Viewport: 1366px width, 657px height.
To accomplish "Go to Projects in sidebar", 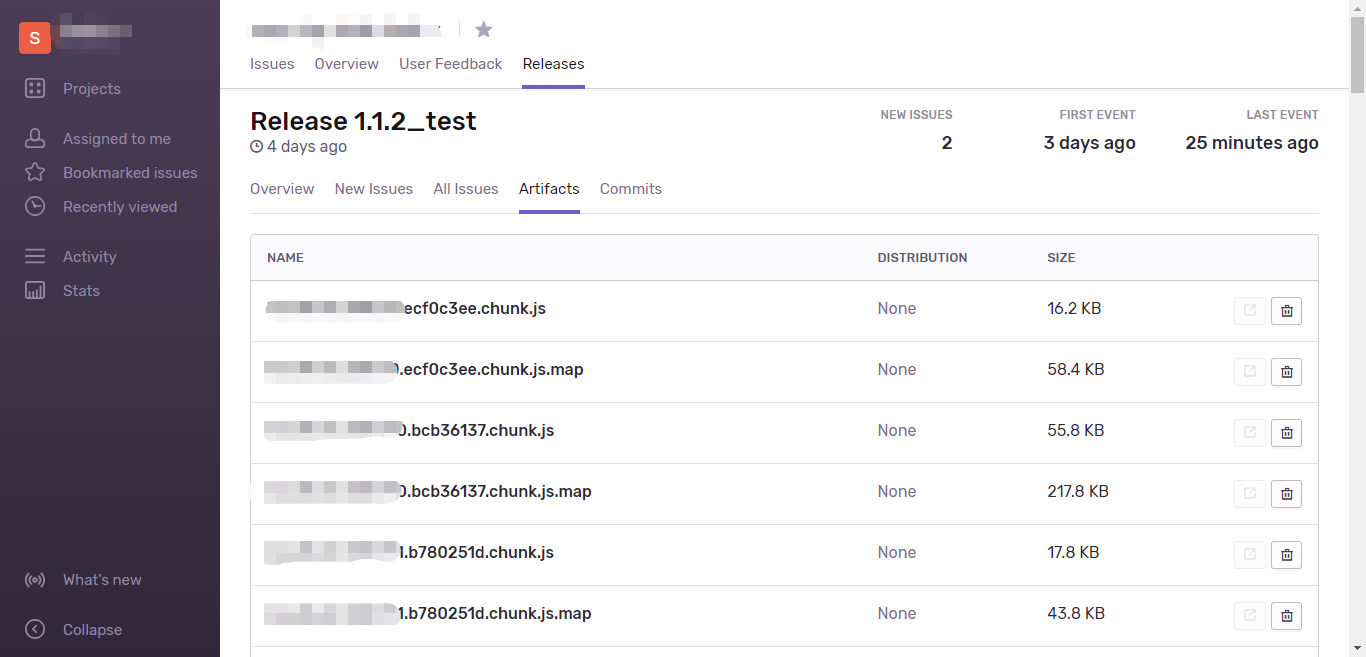I will coord(91,89).
